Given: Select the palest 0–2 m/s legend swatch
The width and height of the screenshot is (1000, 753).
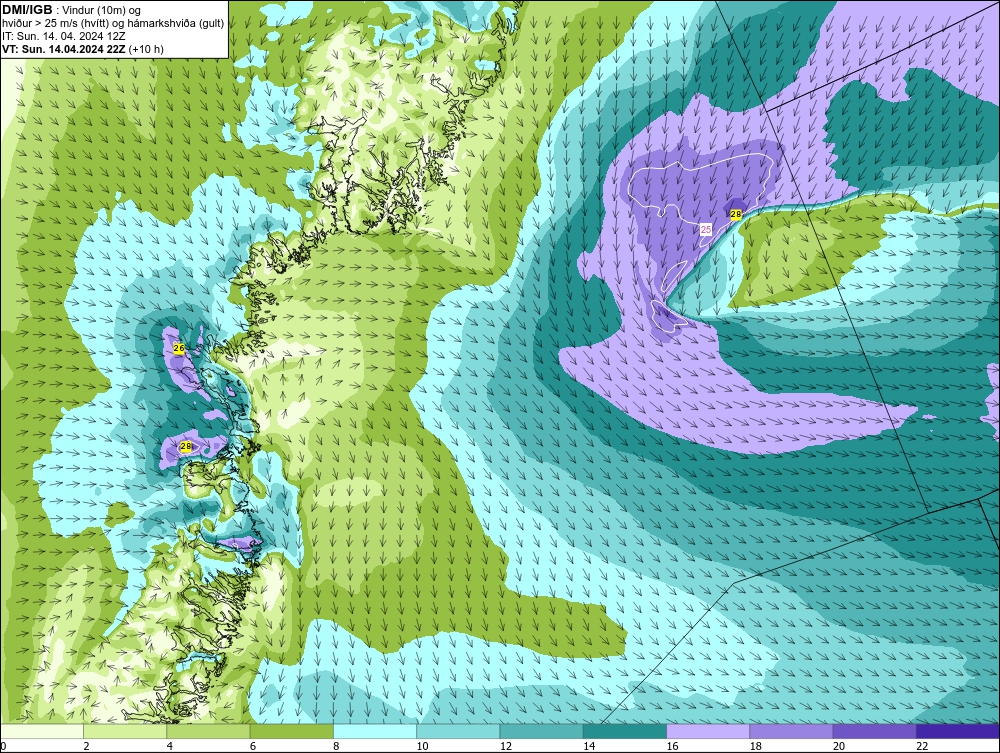Looking at the screenshot, I should tap(41, 731).
